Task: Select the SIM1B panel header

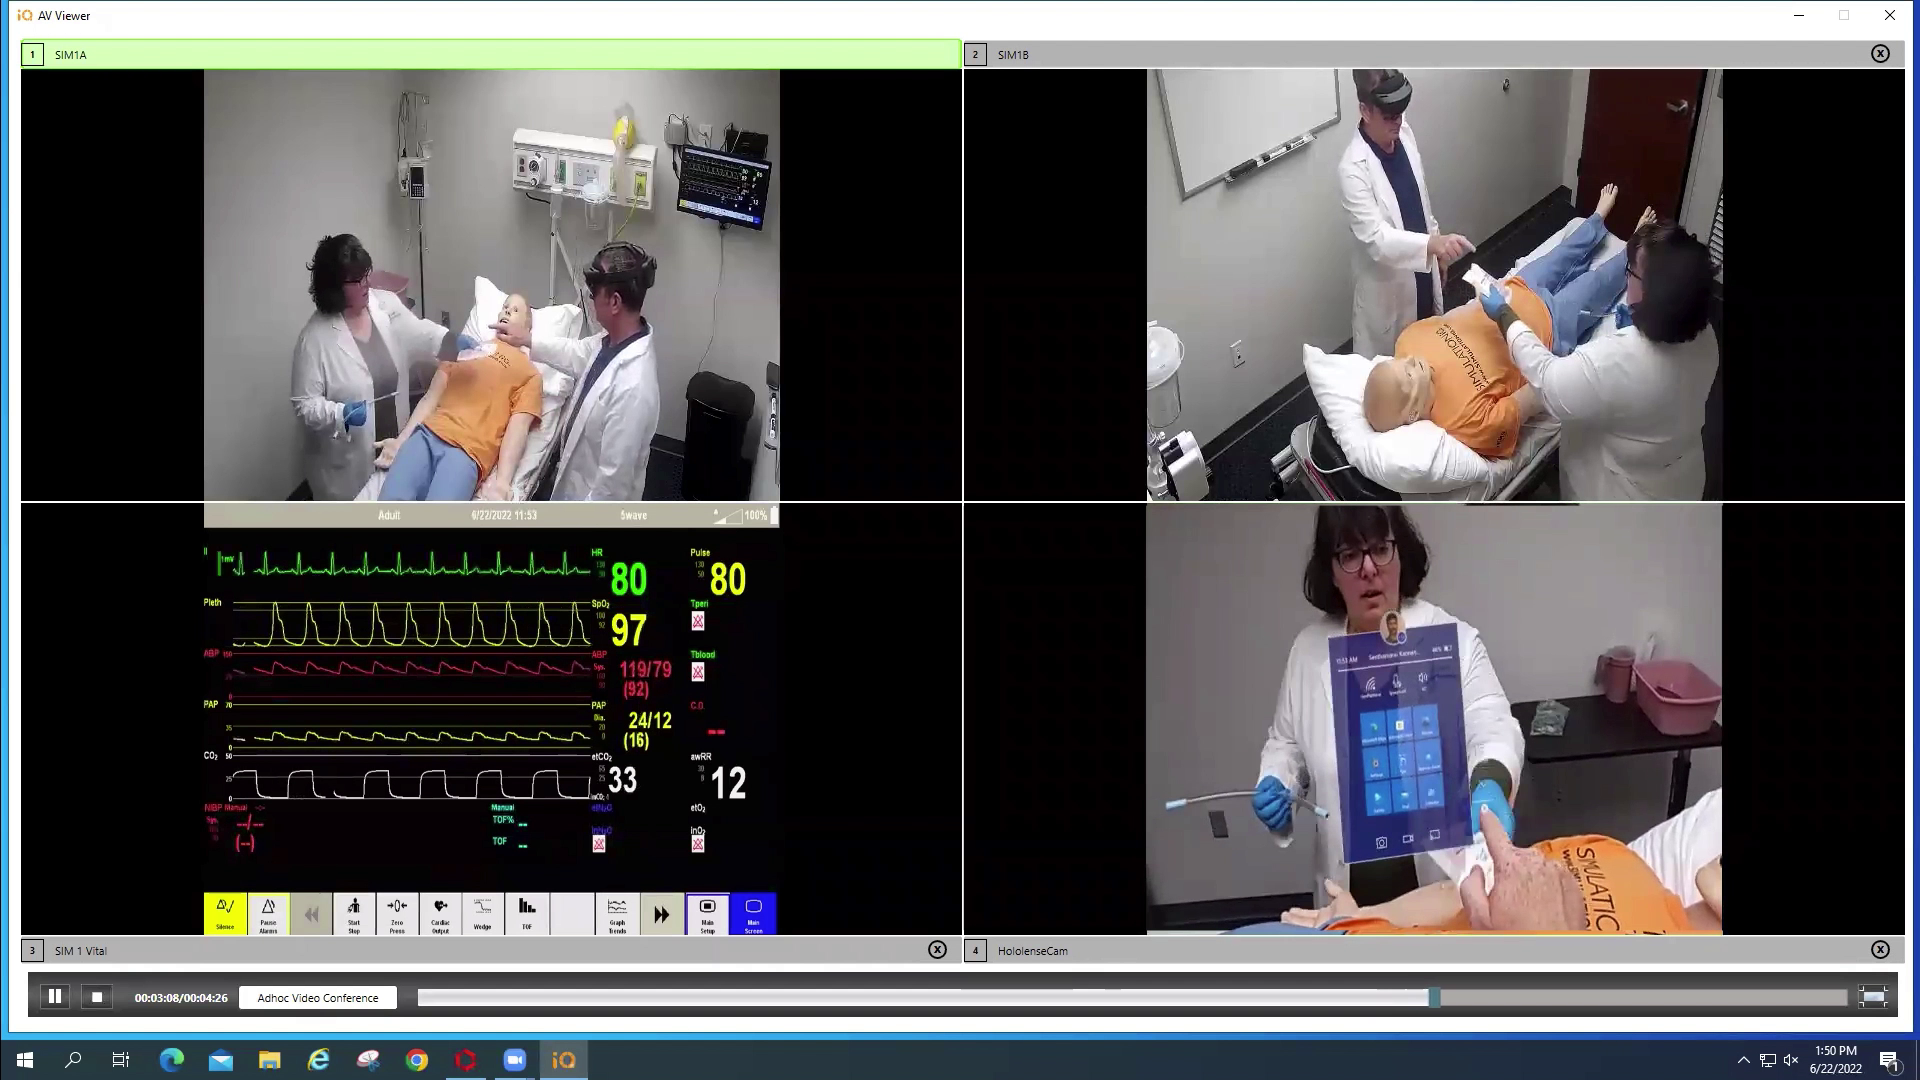Action: (1400, 54)
